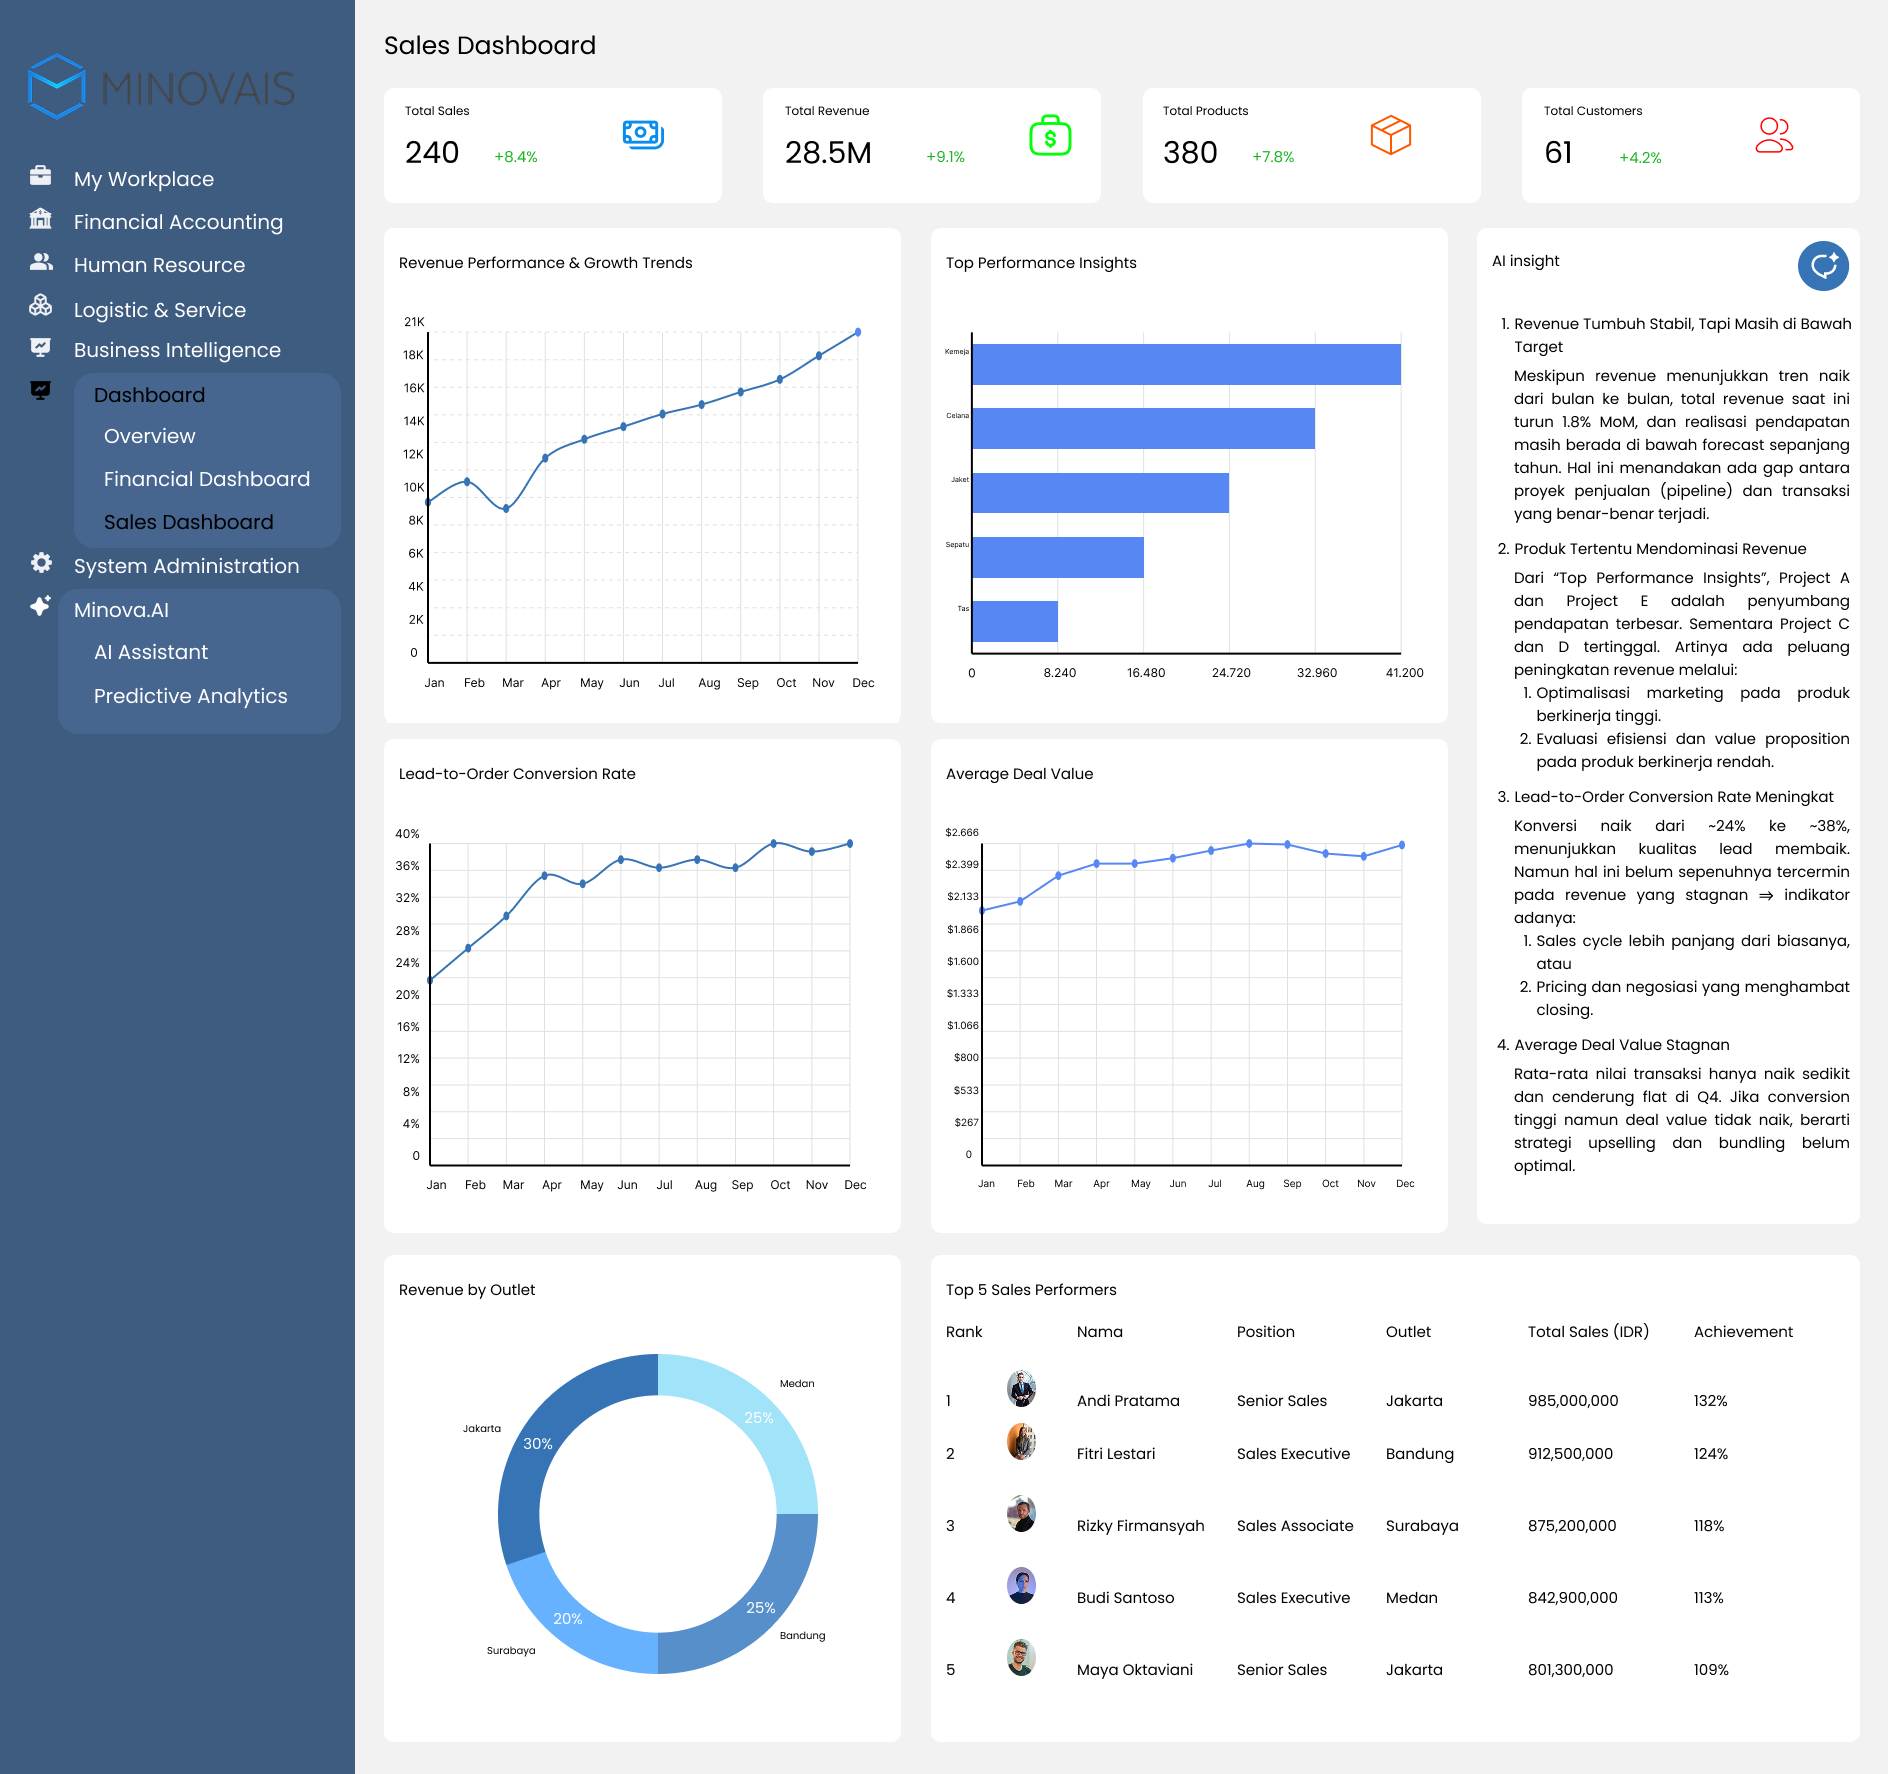Expand the Business Intelligence menu
1888x1774 pixels.
click(177, 350)
